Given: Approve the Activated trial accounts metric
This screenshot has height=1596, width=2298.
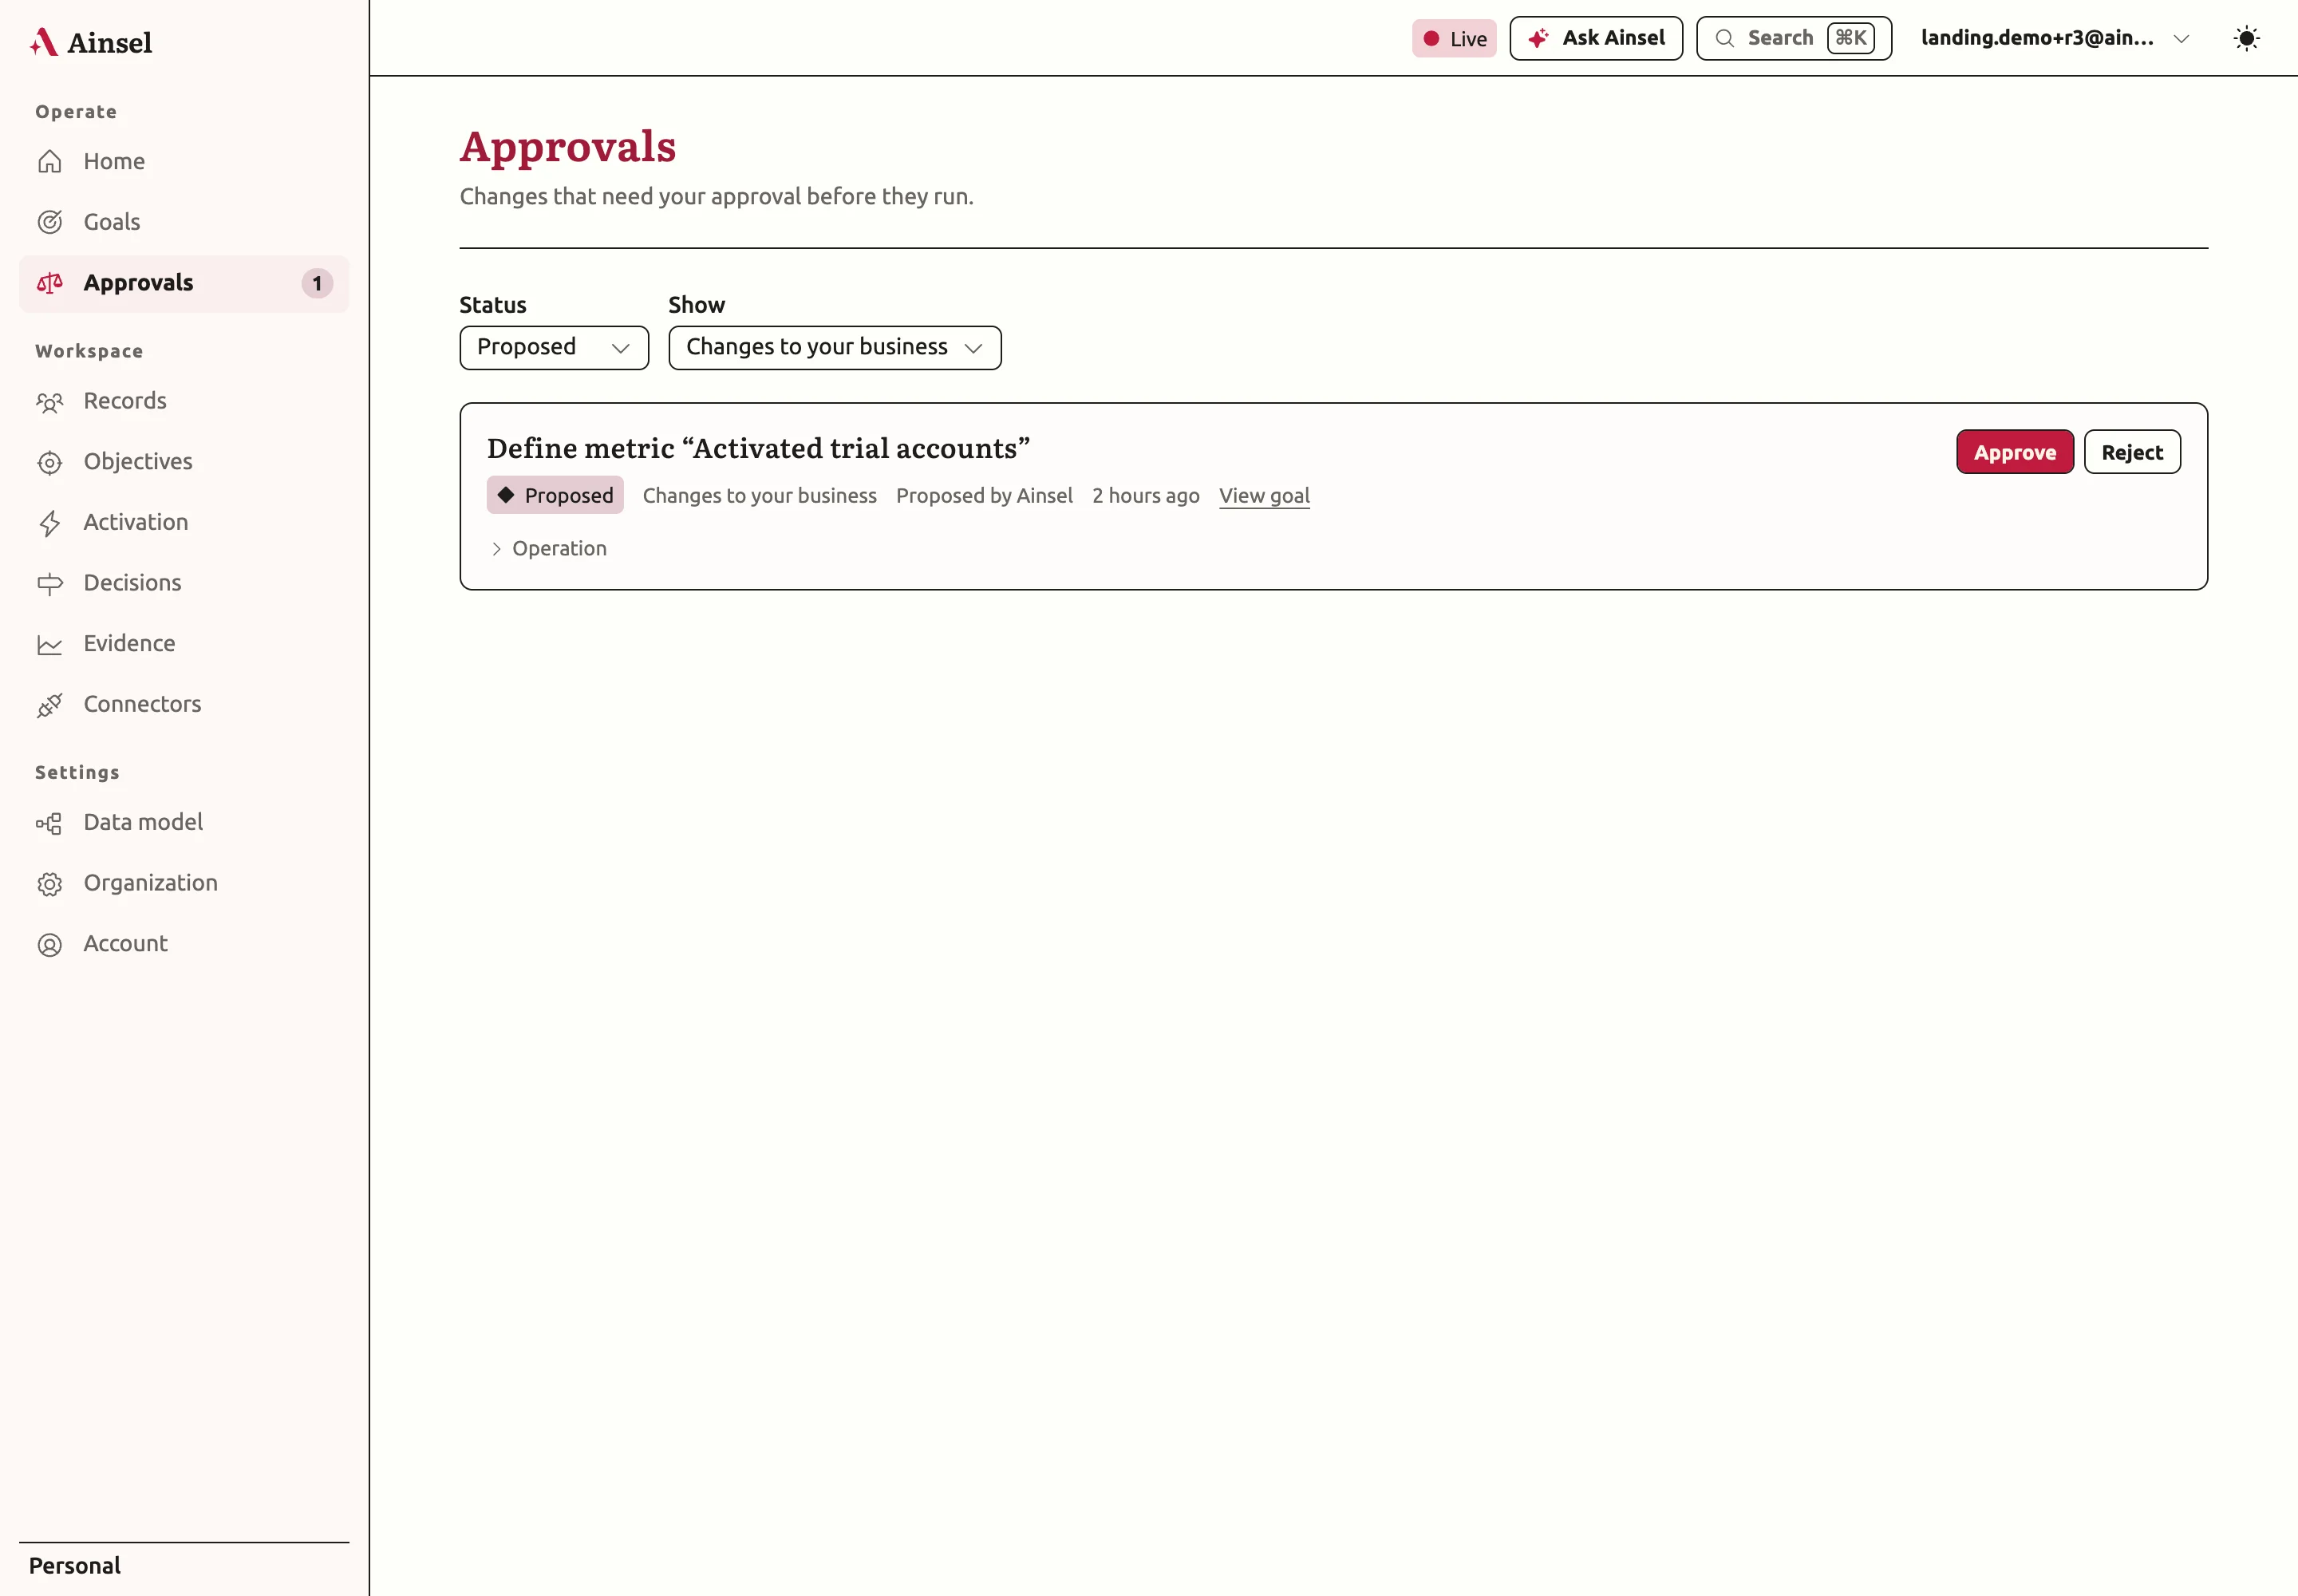Looking at the screenshot, I should 2014,452.
